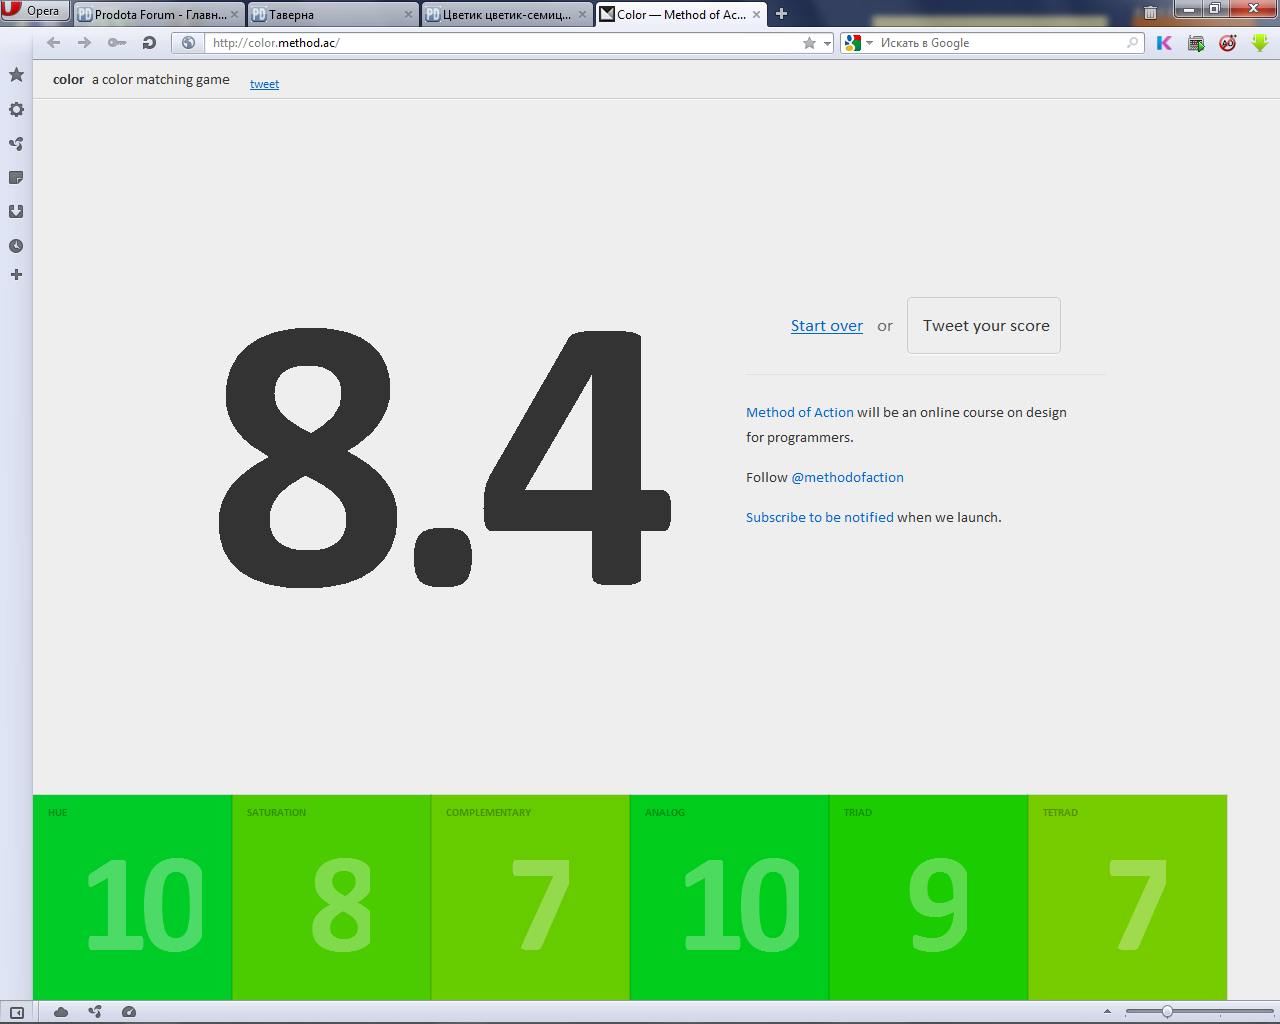Click the HUE score tile showing 10
This screenshot has height=1024, width=1280.
coord(132,897)
